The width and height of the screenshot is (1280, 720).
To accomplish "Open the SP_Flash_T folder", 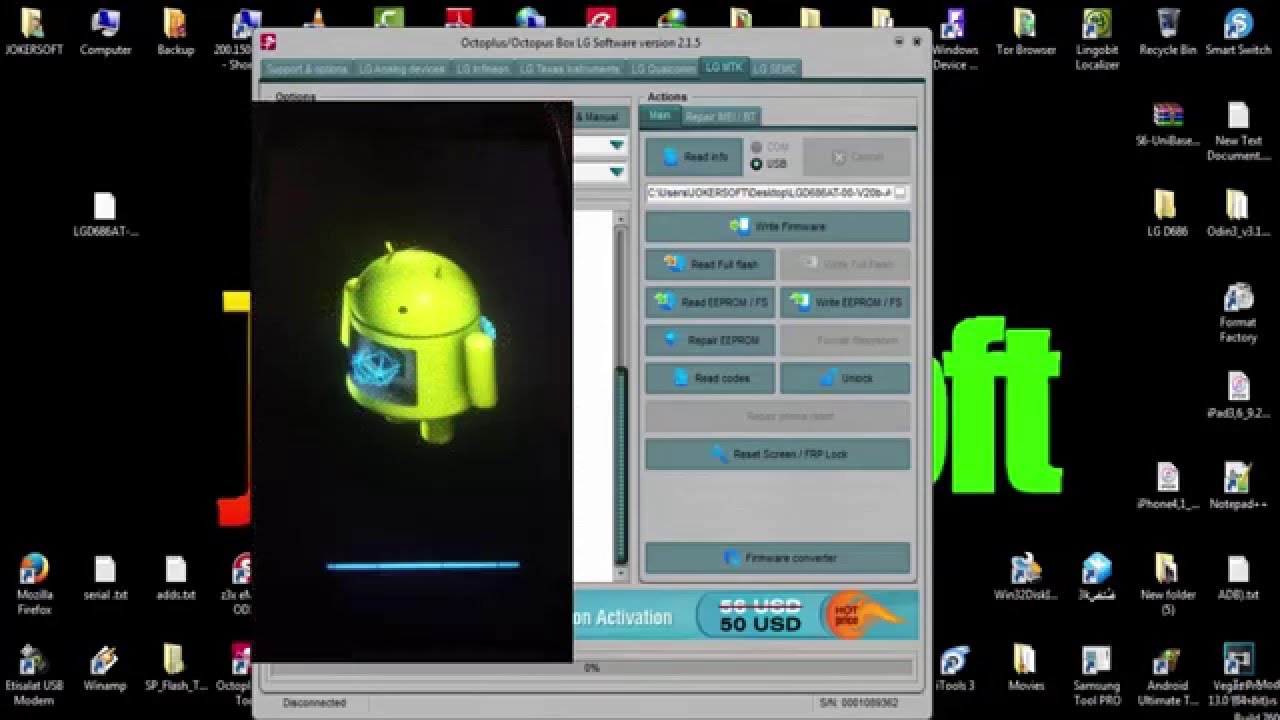I will 175,668.
